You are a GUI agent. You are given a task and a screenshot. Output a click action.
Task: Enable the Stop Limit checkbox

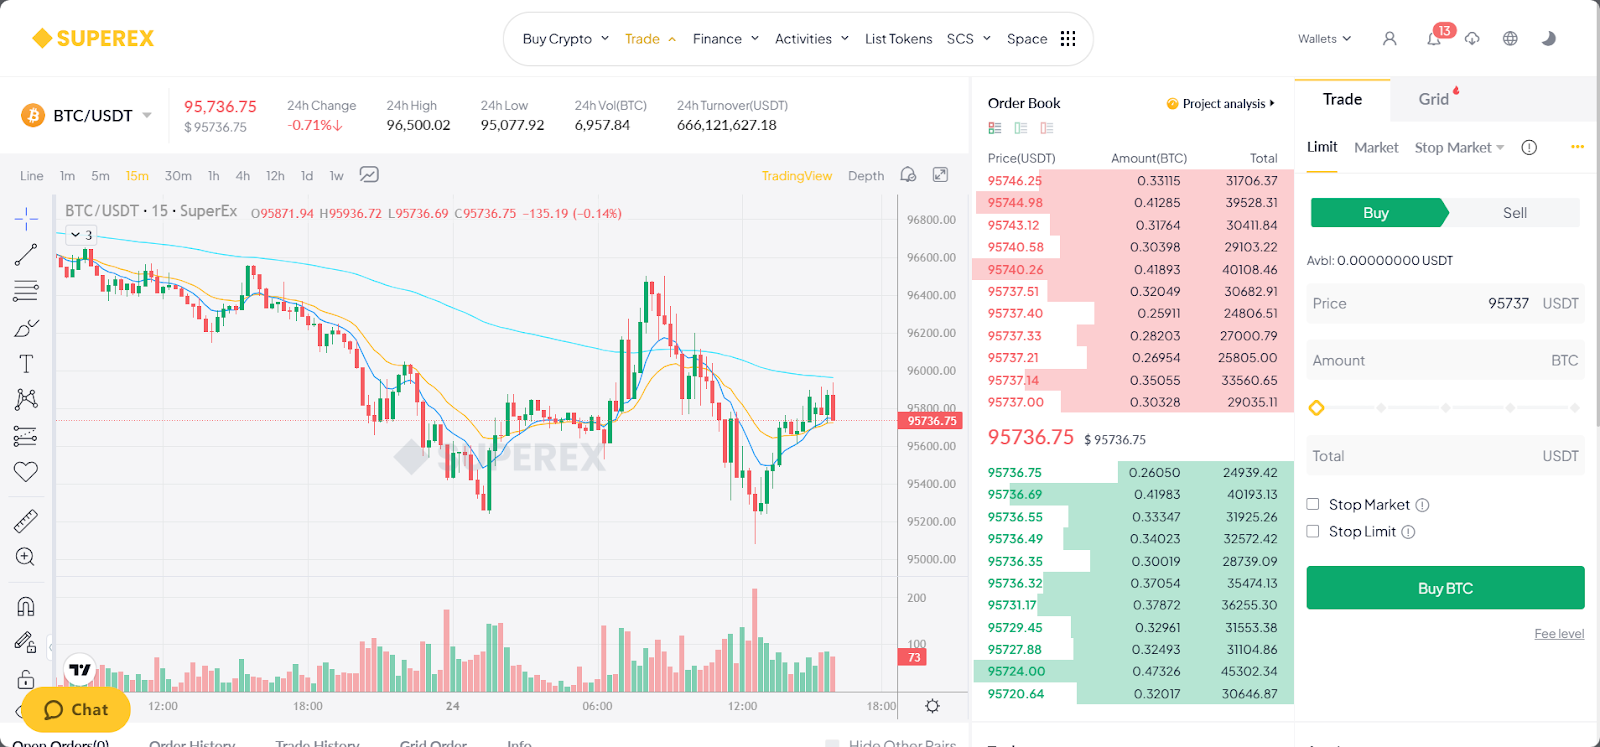(x=1313, y=531)
